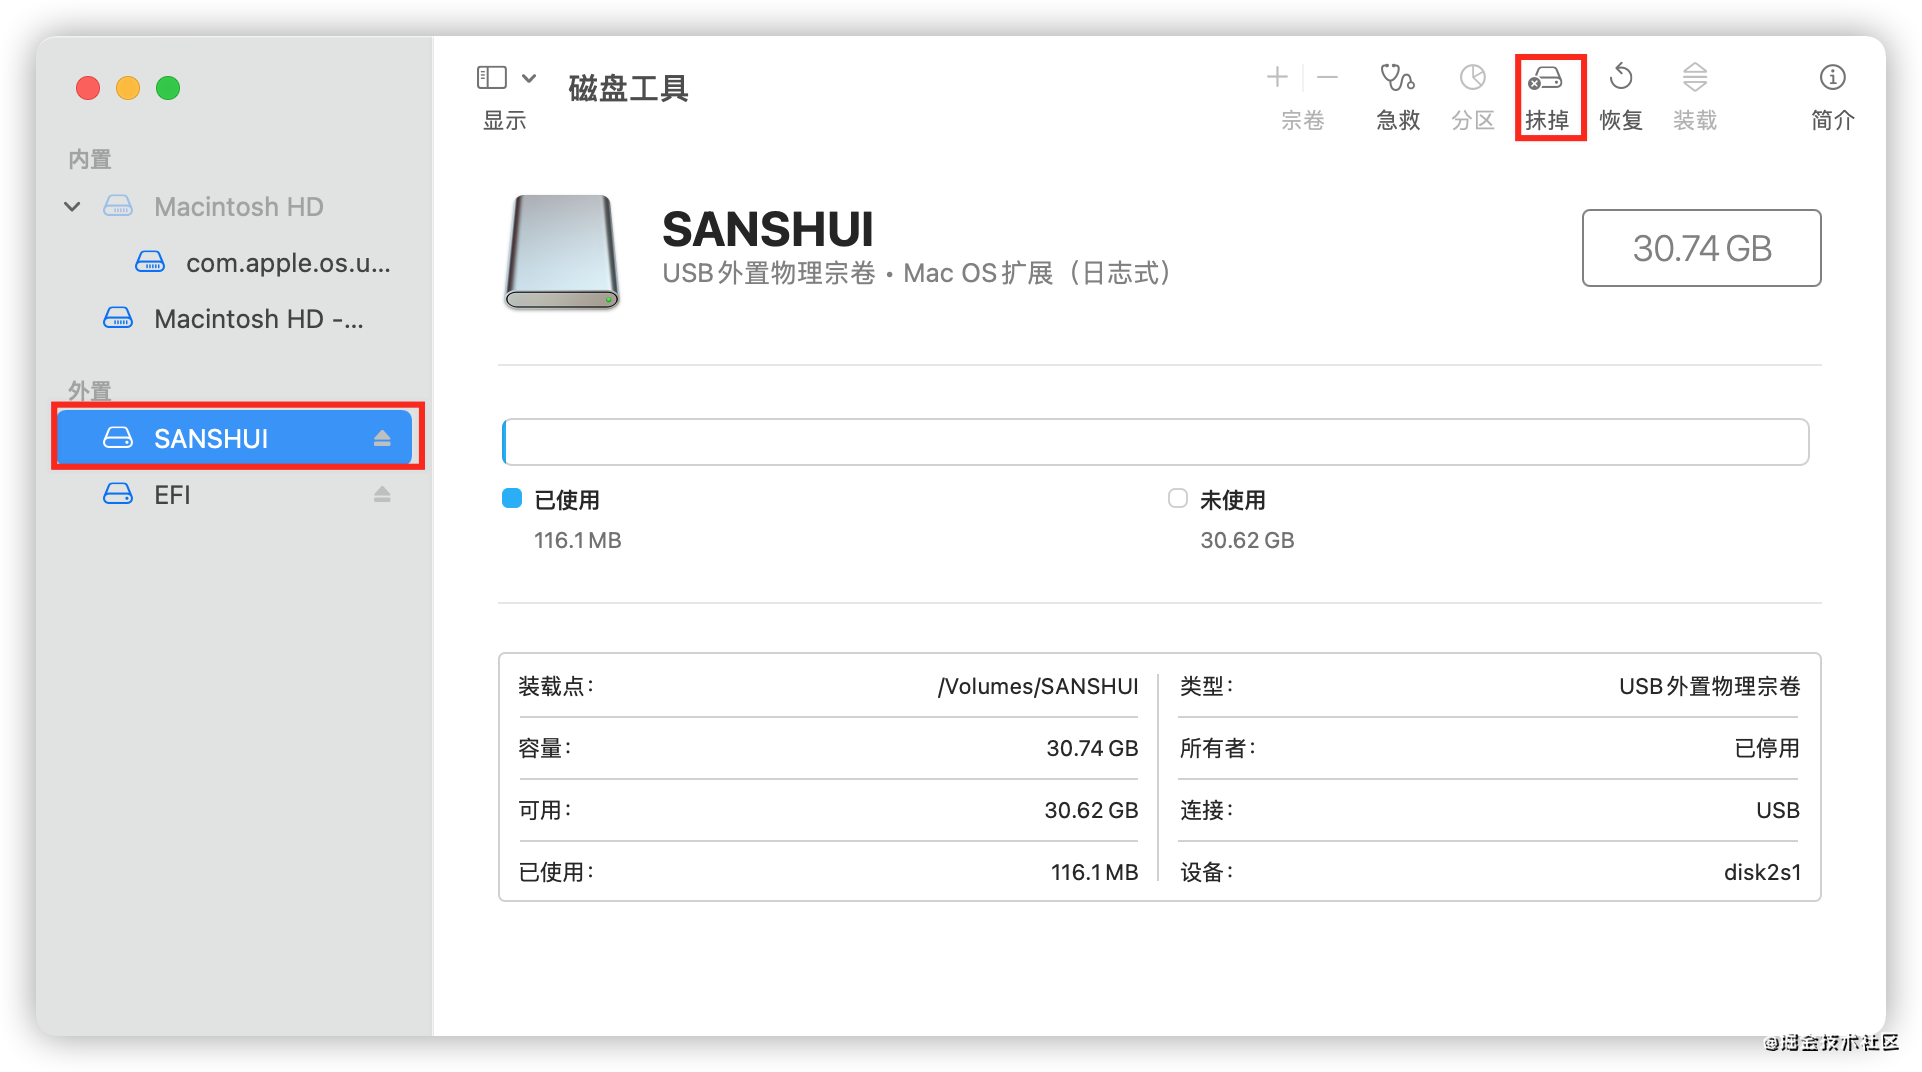This screenshot has height=1072, width=1922.
Task: Click the 已使用 row value 116.1 MB in table
Action: coord(1094,872)
